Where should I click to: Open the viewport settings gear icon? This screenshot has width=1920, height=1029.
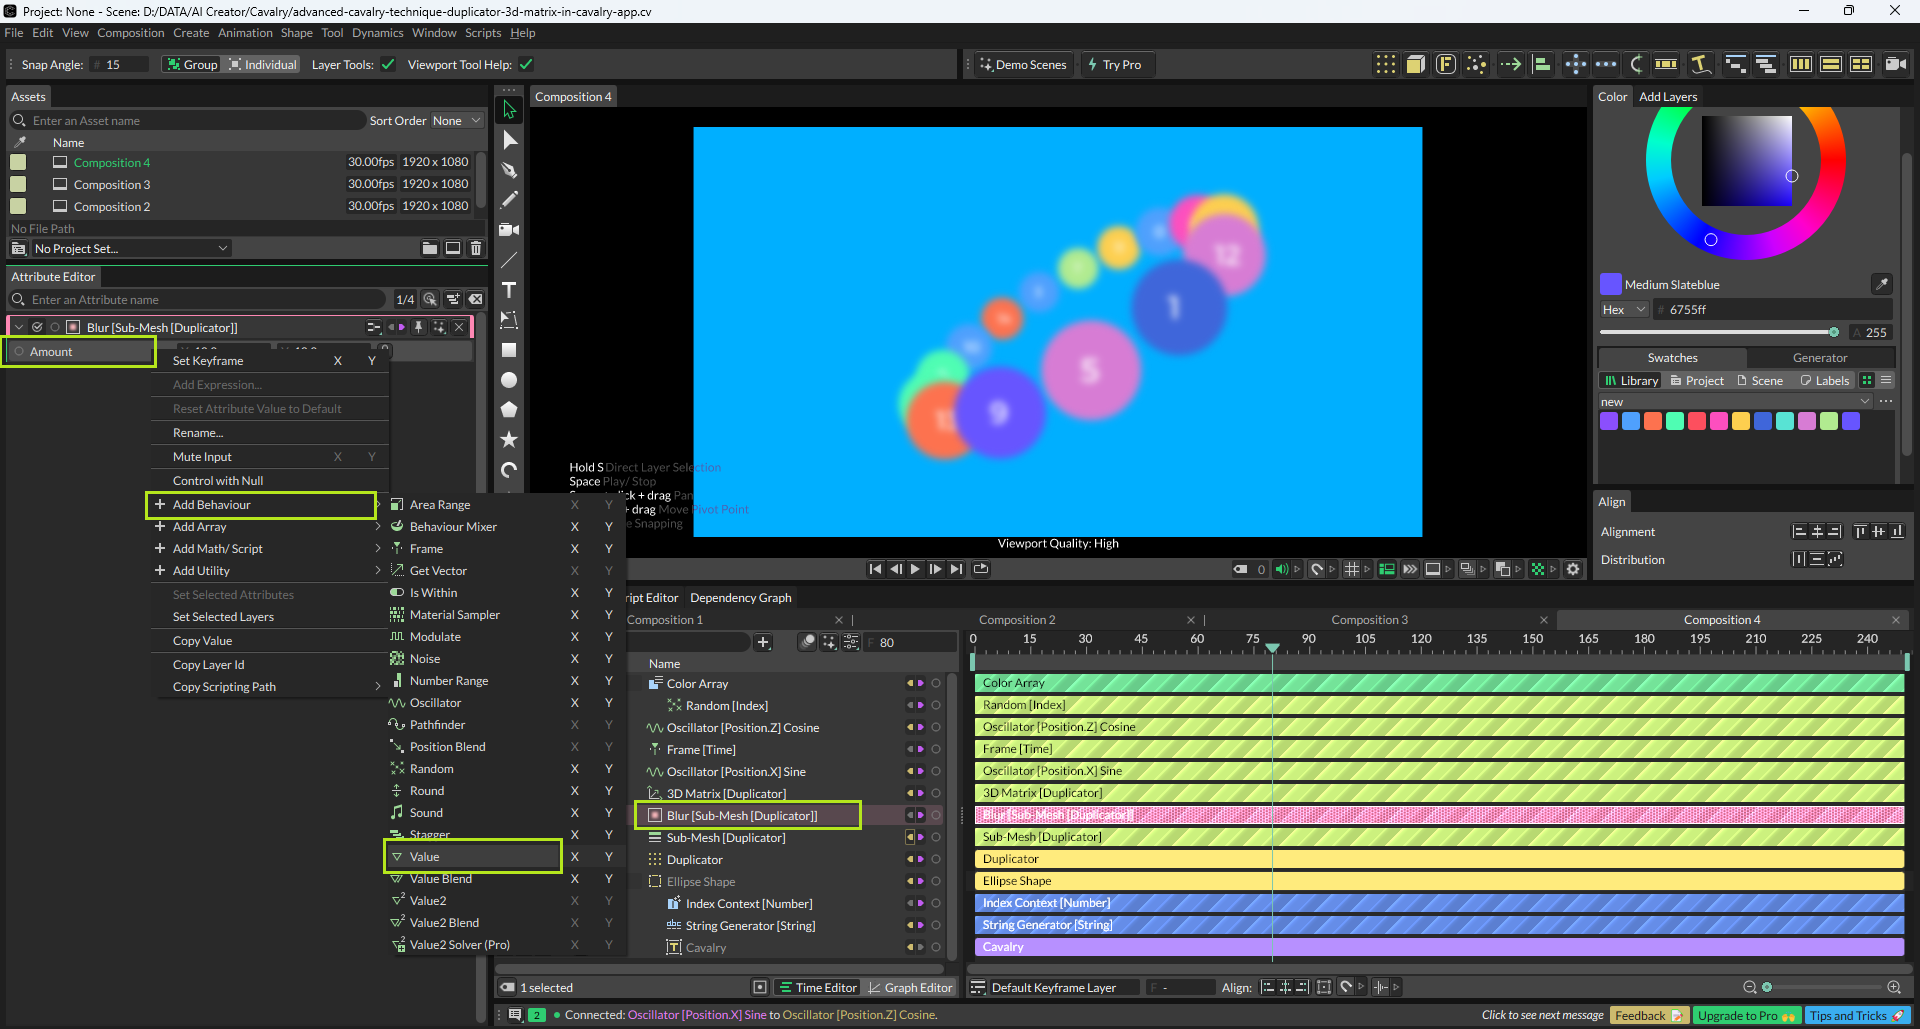pos(1573,569)
